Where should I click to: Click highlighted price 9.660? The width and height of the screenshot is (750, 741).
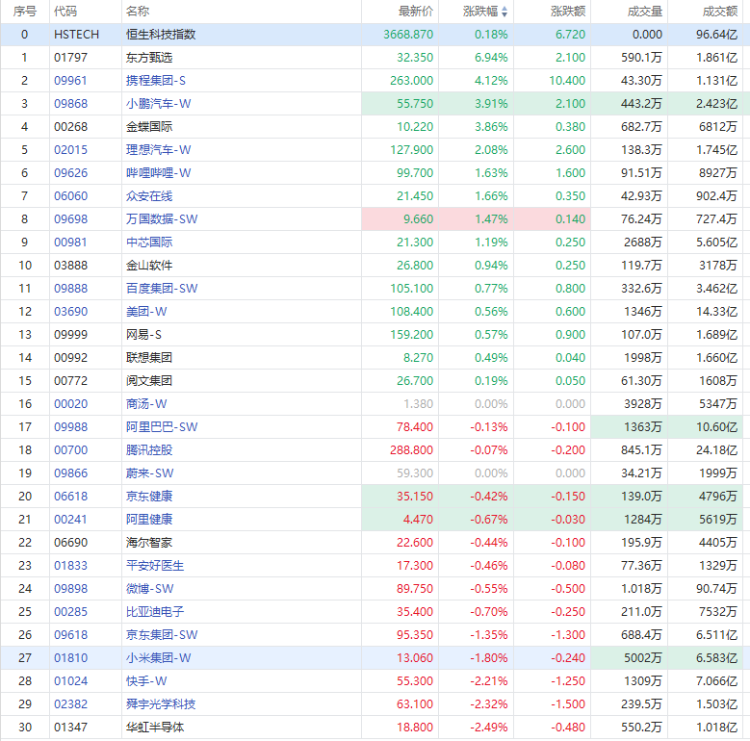coord(418,219)
